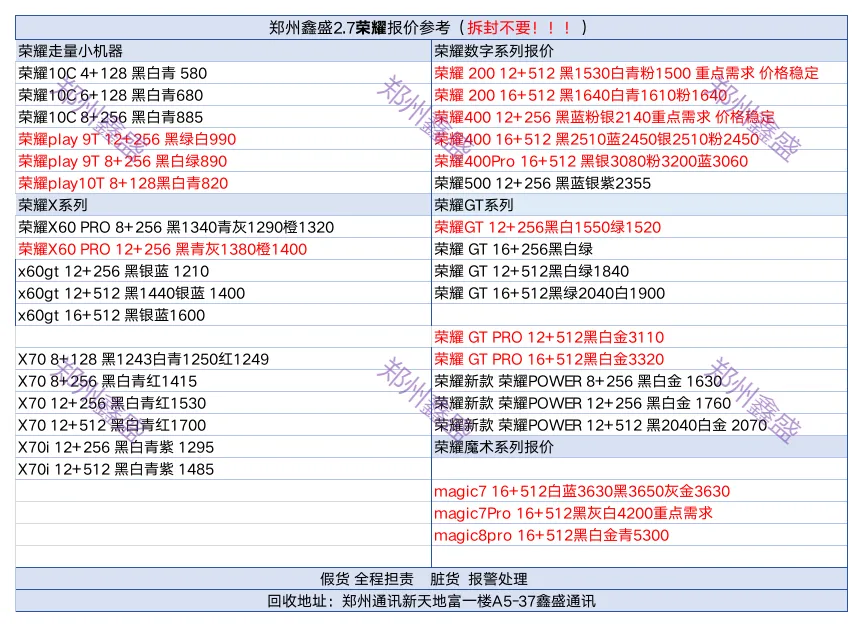Select row X70 8+256 黑白青红1415
863x627 pixels.
click(x=223, y=381)
